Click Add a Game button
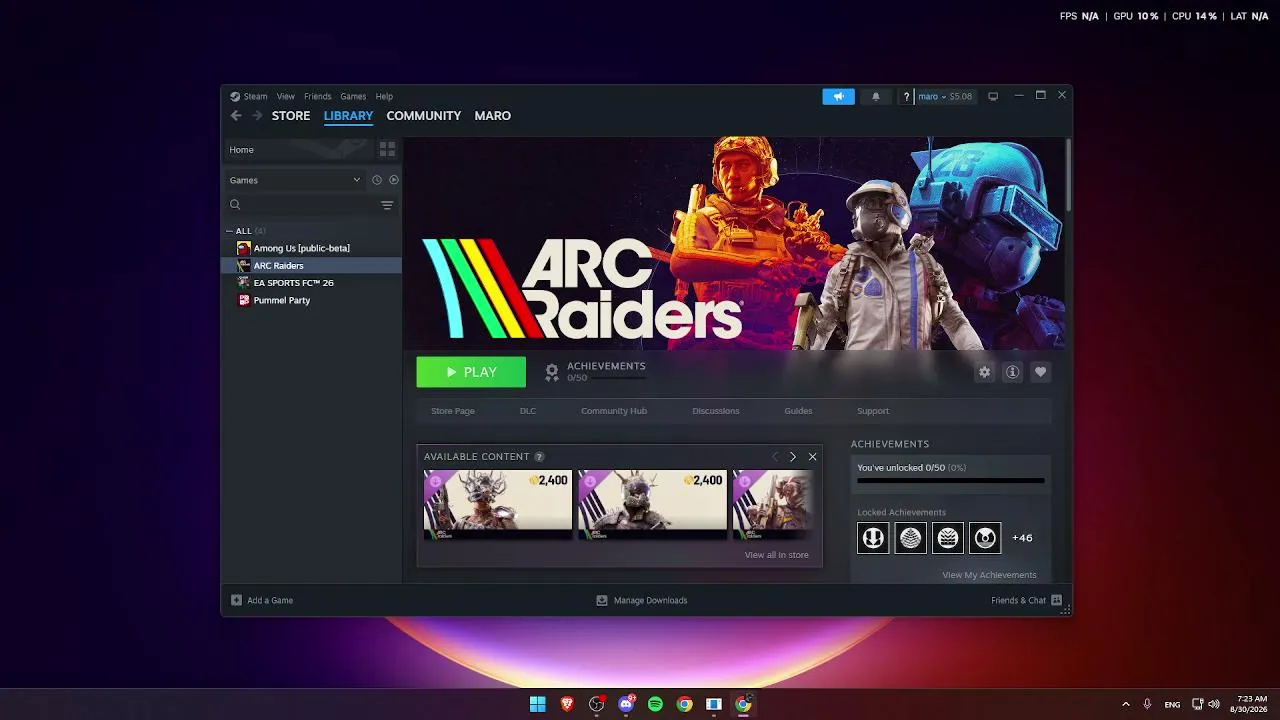Screen dimensions: 1280x720 tap(262, 600)
